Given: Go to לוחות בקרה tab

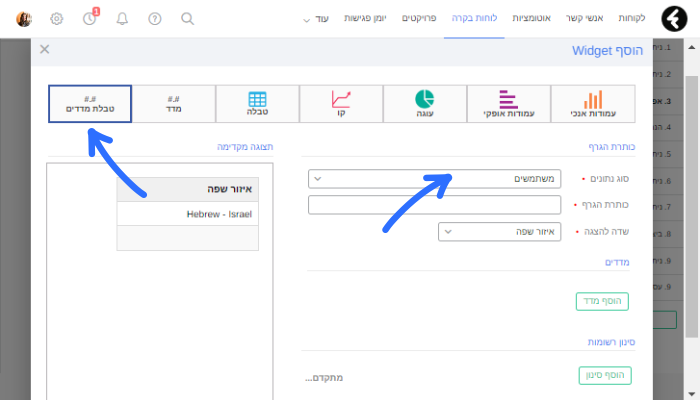Looking at the screenshot, I should [x=474, y=18].
